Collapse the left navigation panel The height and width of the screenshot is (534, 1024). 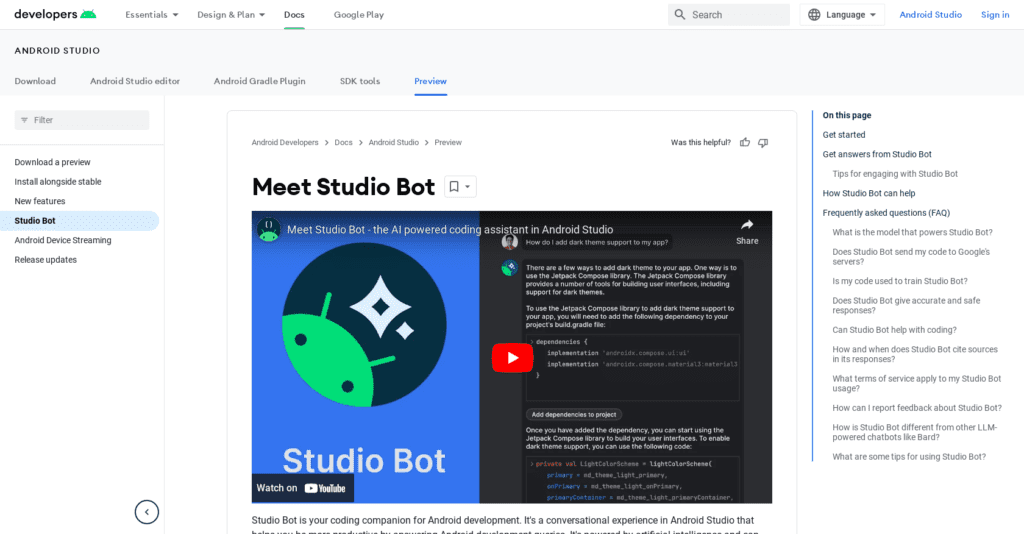pyautogui.click(x=147, y=512)
